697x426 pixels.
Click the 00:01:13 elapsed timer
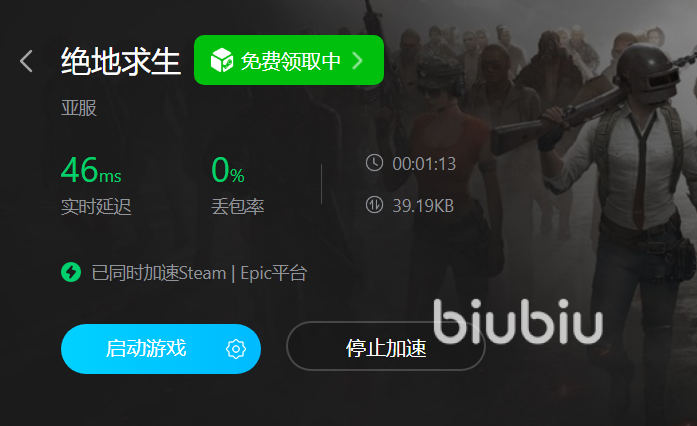(x=424, y=164)
